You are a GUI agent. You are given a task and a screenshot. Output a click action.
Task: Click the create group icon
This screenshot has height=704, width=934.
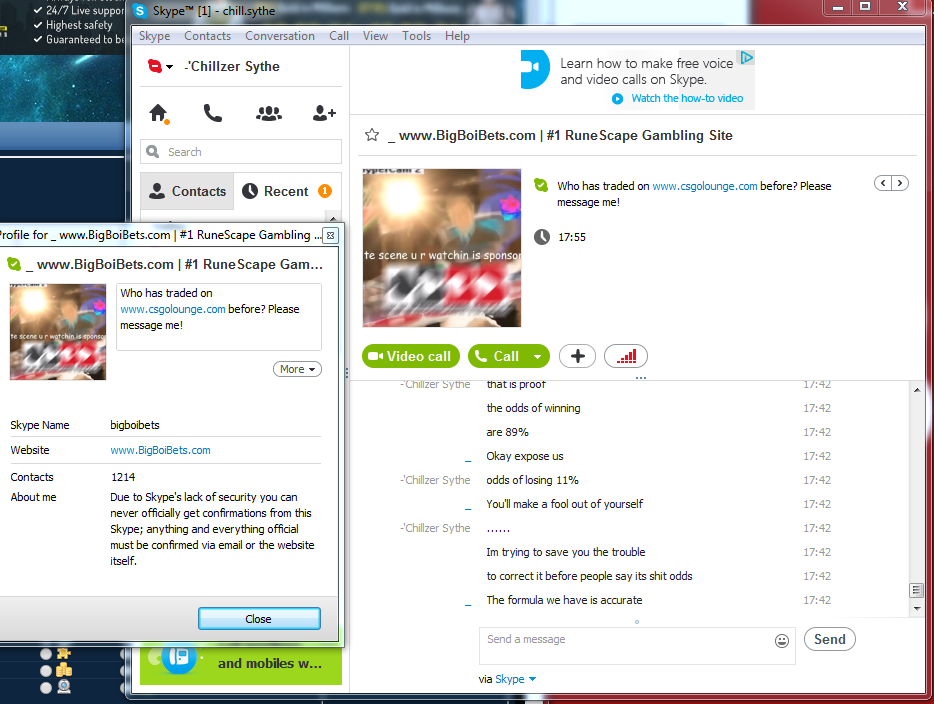pyautogui.click(x=269, y=113)
